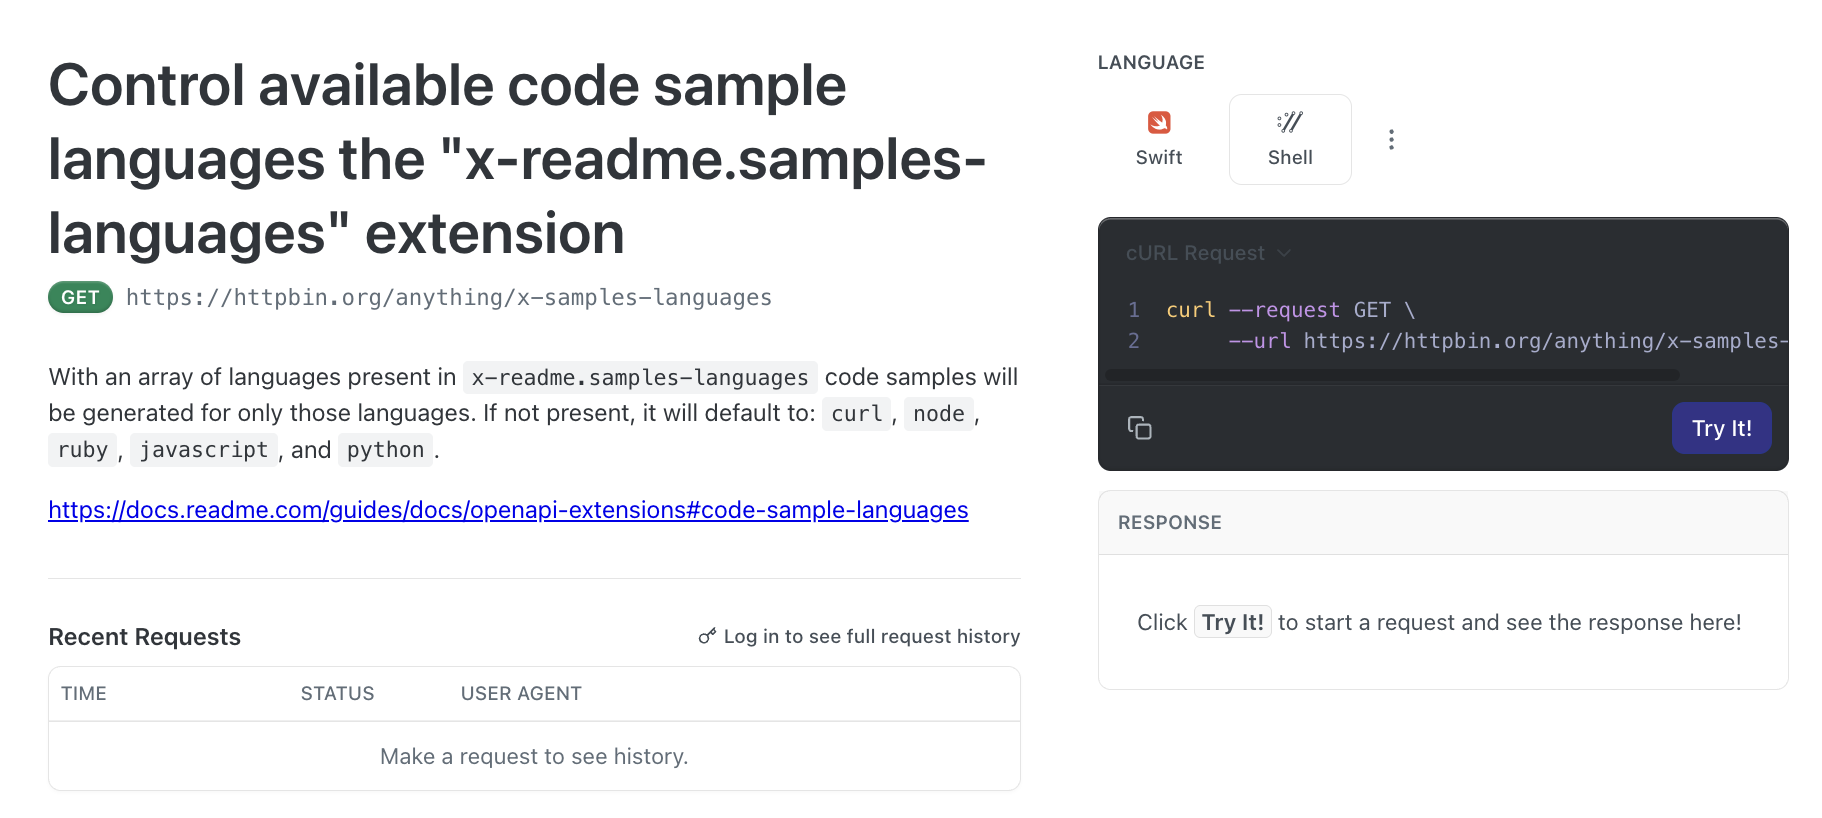Click the horizontal scrollbar under the code

tap(1392, 375)
